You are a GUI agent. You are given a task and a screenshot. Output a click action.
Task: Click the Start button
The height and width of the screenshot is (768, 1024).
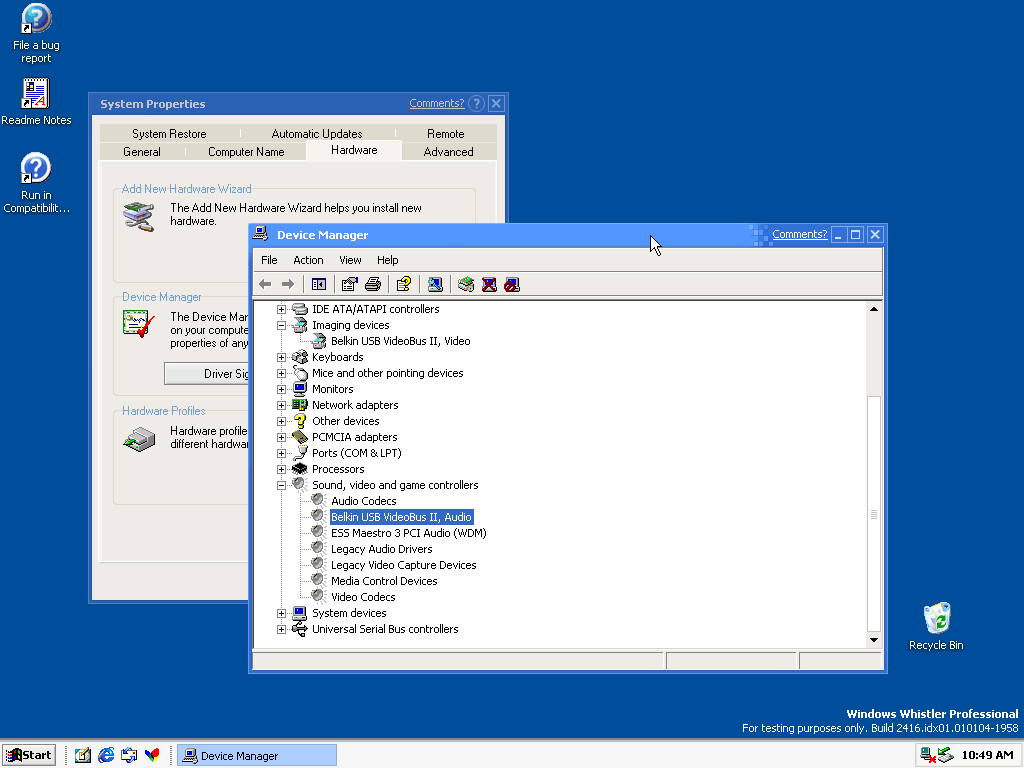click(29, 755)
